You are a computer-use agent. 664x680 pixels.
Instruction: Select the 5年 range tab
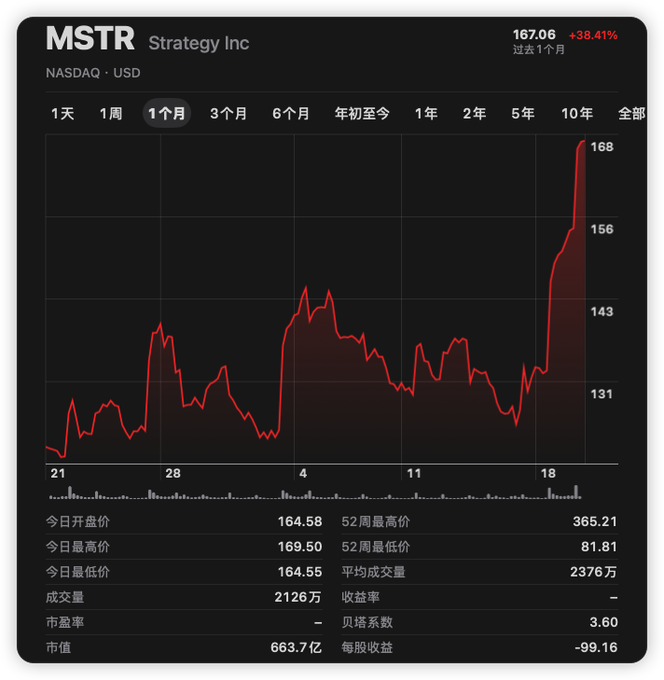pyautogui.click(x=523, y=114)
